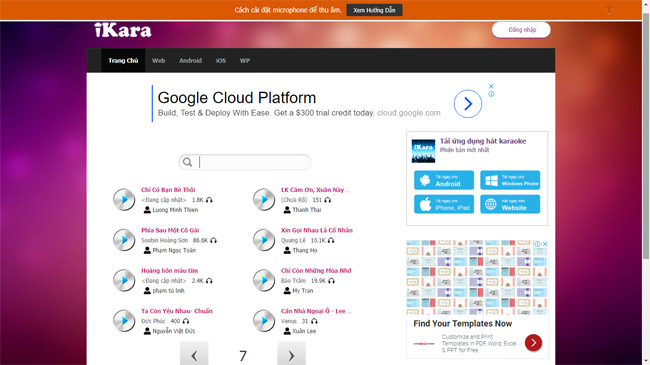Click the page scrollbar
This screenshot has height=365, width=650.
pos(646,137)
